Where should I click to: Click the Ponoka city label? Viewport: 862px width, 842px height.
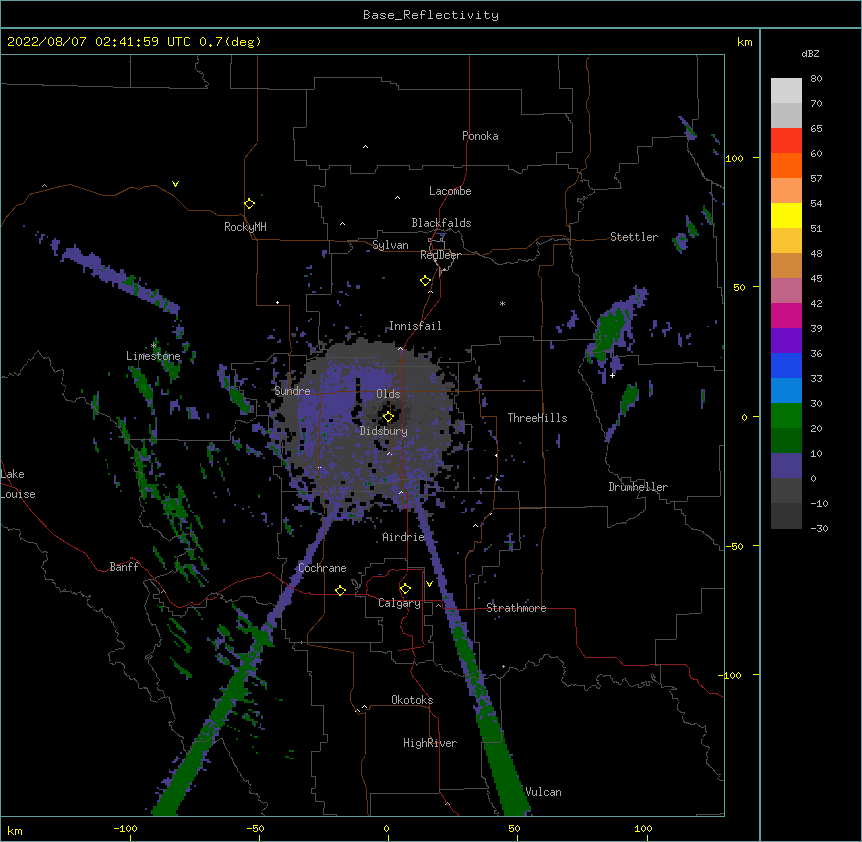click(x=480, y=136)
